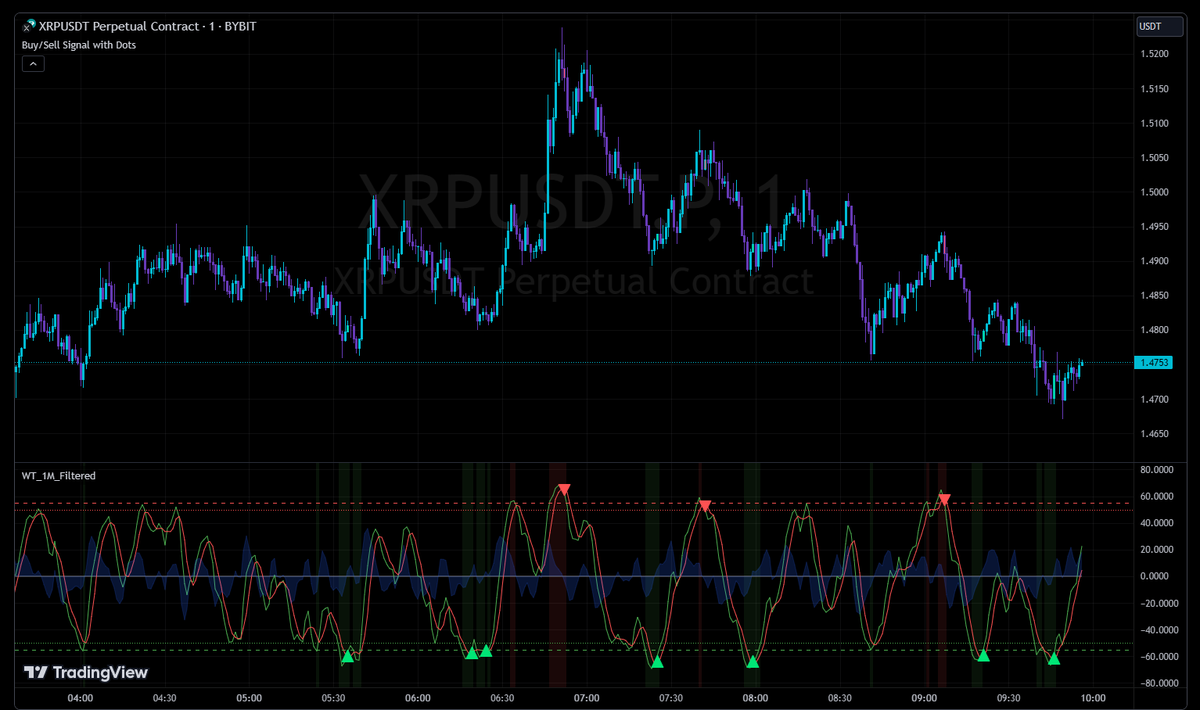The width and height of the screenshot is (1200, 710).
Task: Click the green buy triangle just after 05:30
Action: tap(348, 656)
